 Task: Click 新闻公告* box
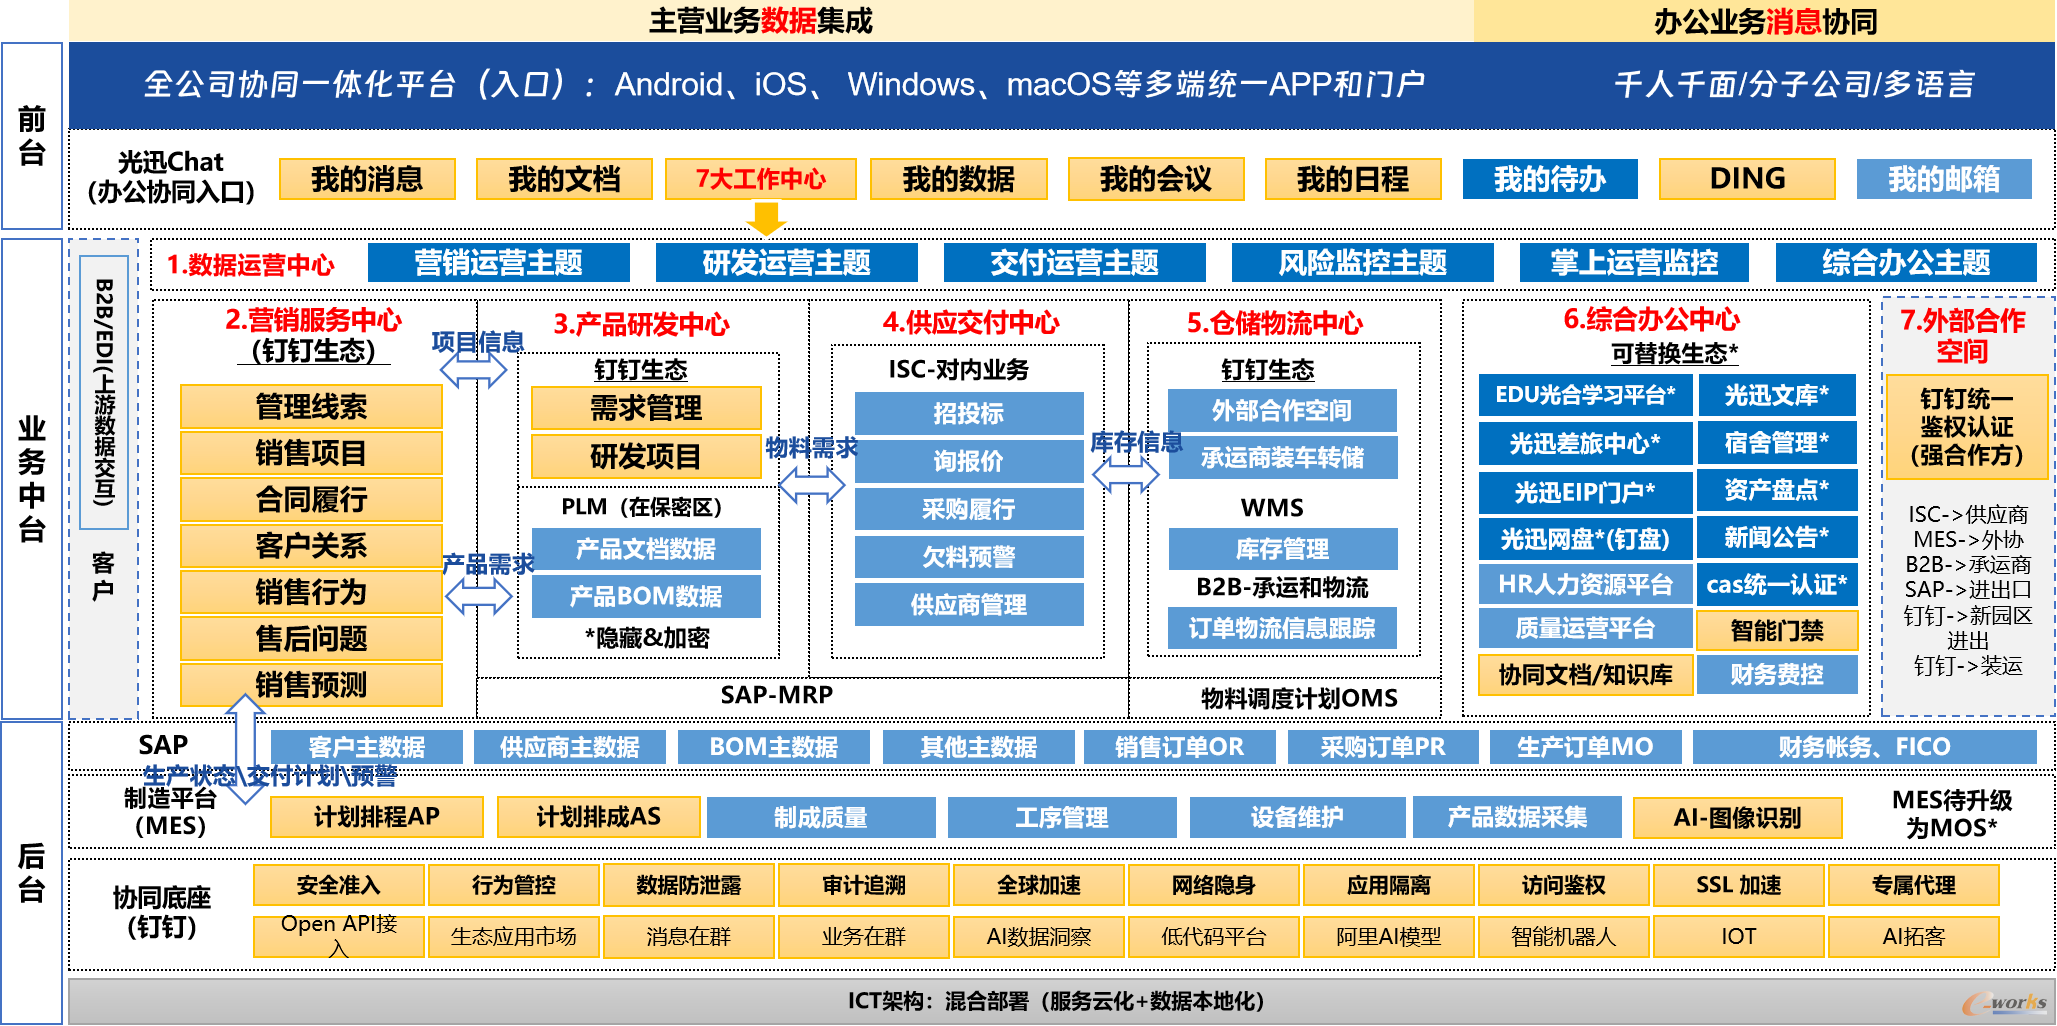point(1777,538)
